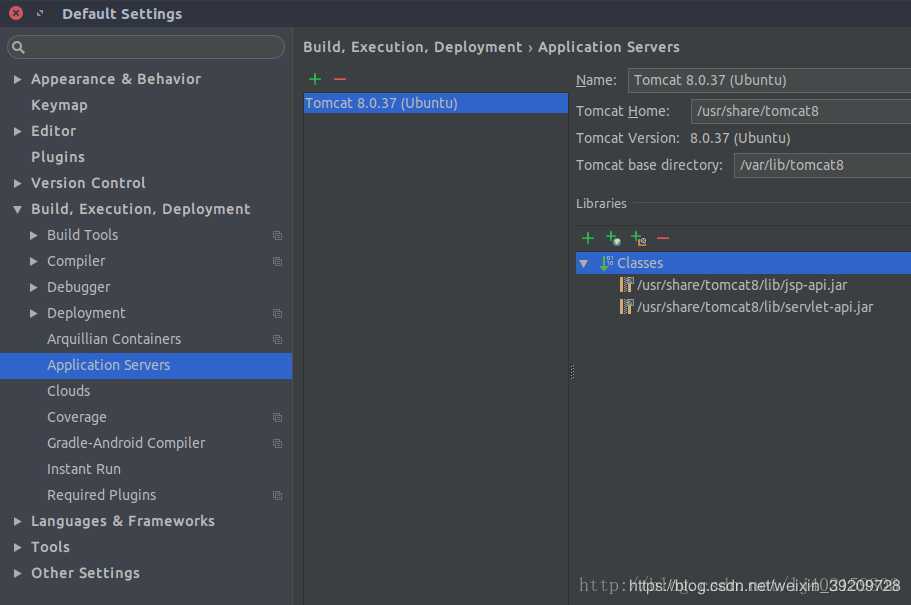This screenshot has width=911, height=605.
Task: Expand the Build Tools node arrow
Action: [34, 235]
